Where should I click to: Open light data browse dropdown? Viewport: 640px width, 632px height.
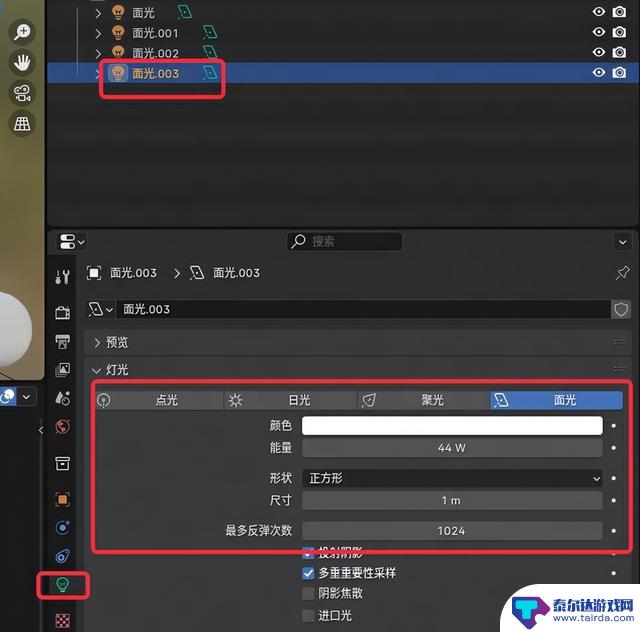click(100, 309)
